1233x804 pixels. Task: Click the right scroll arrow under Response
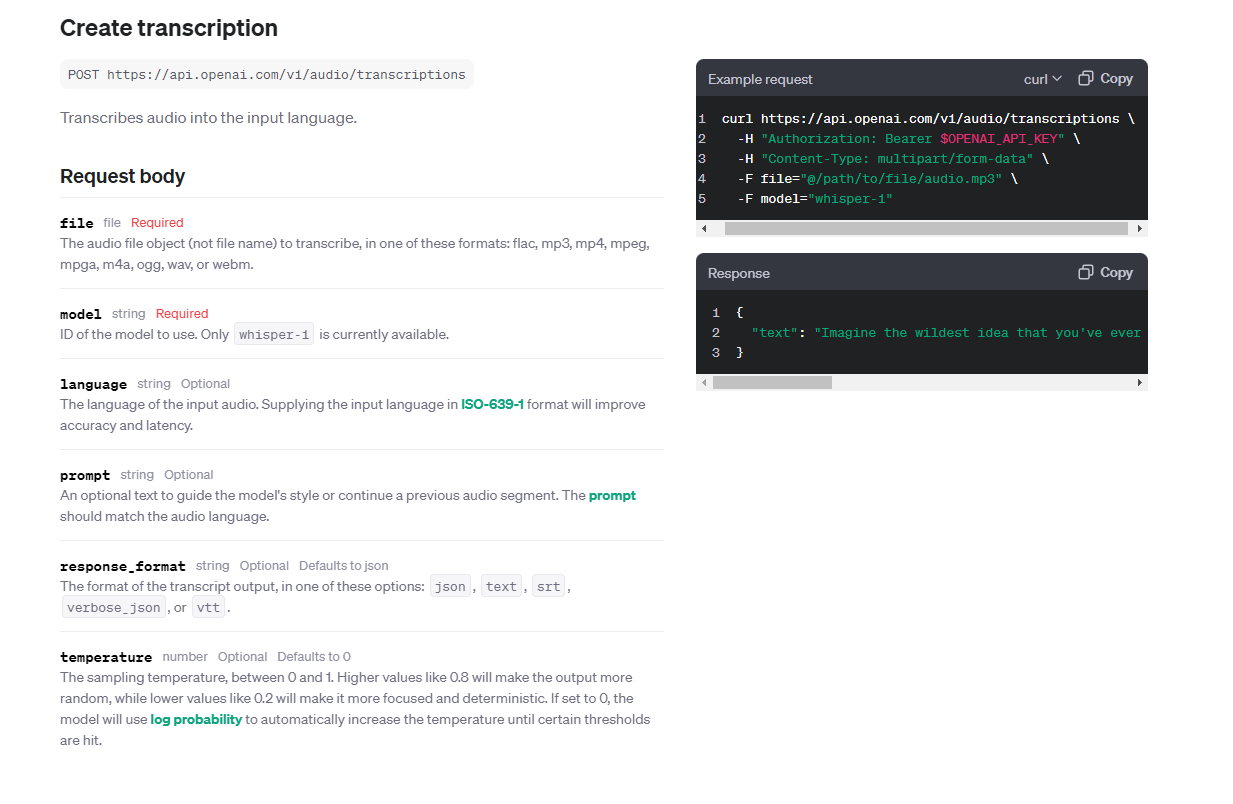pyautogui.click(x=1140, y=383)
